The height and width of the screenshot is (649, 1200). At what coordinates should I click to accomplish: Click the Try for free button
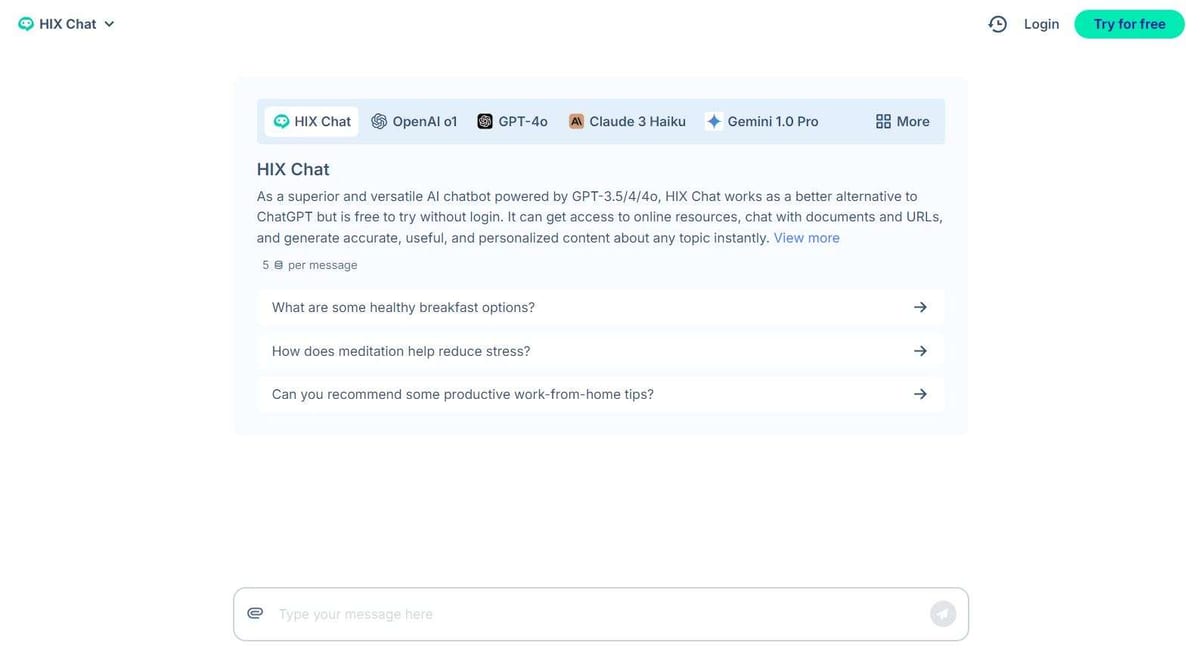click(1129, 24)
